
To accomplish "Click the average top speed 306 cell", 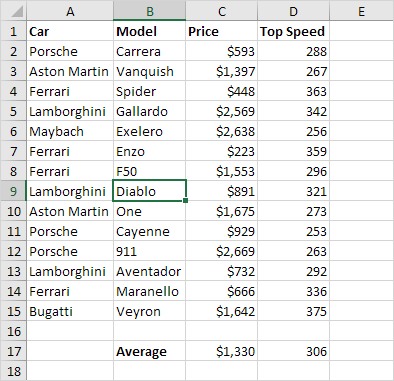I will coord(293,351).
